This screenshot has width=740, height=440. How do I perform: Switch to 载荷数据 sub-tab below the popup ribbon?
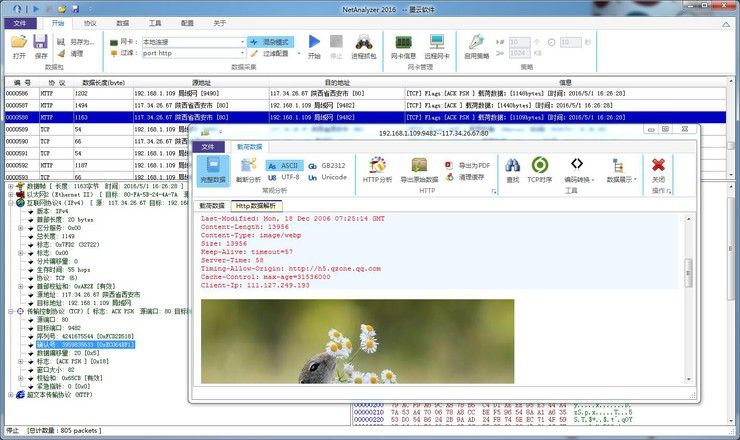(x=212, y=206)
